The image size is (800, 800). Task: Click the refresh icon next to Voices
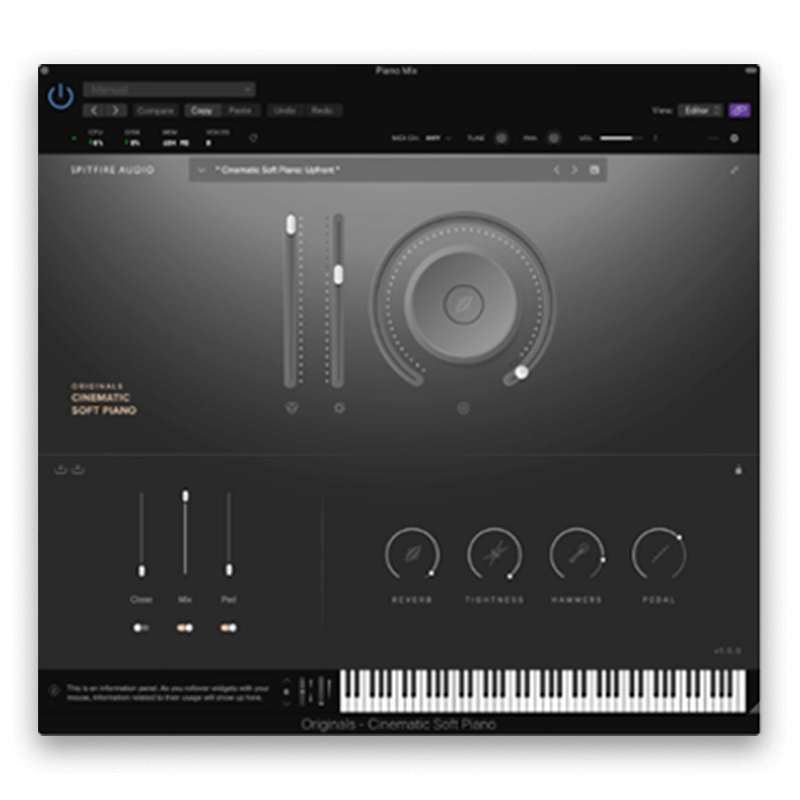click(254, 138)
